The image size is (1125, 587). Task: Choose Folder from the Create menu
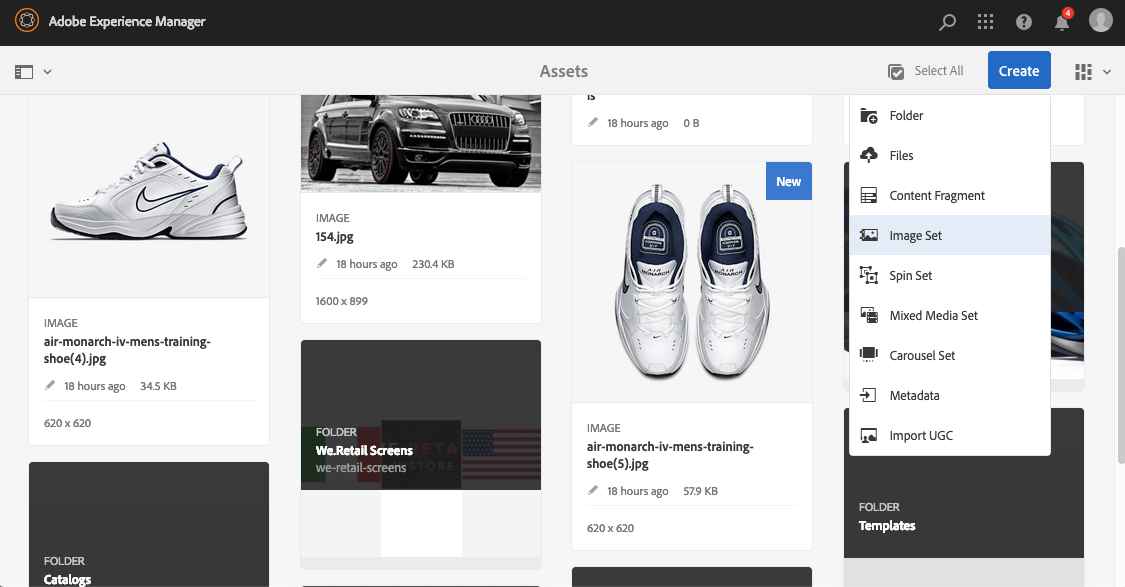pos(950,116)
